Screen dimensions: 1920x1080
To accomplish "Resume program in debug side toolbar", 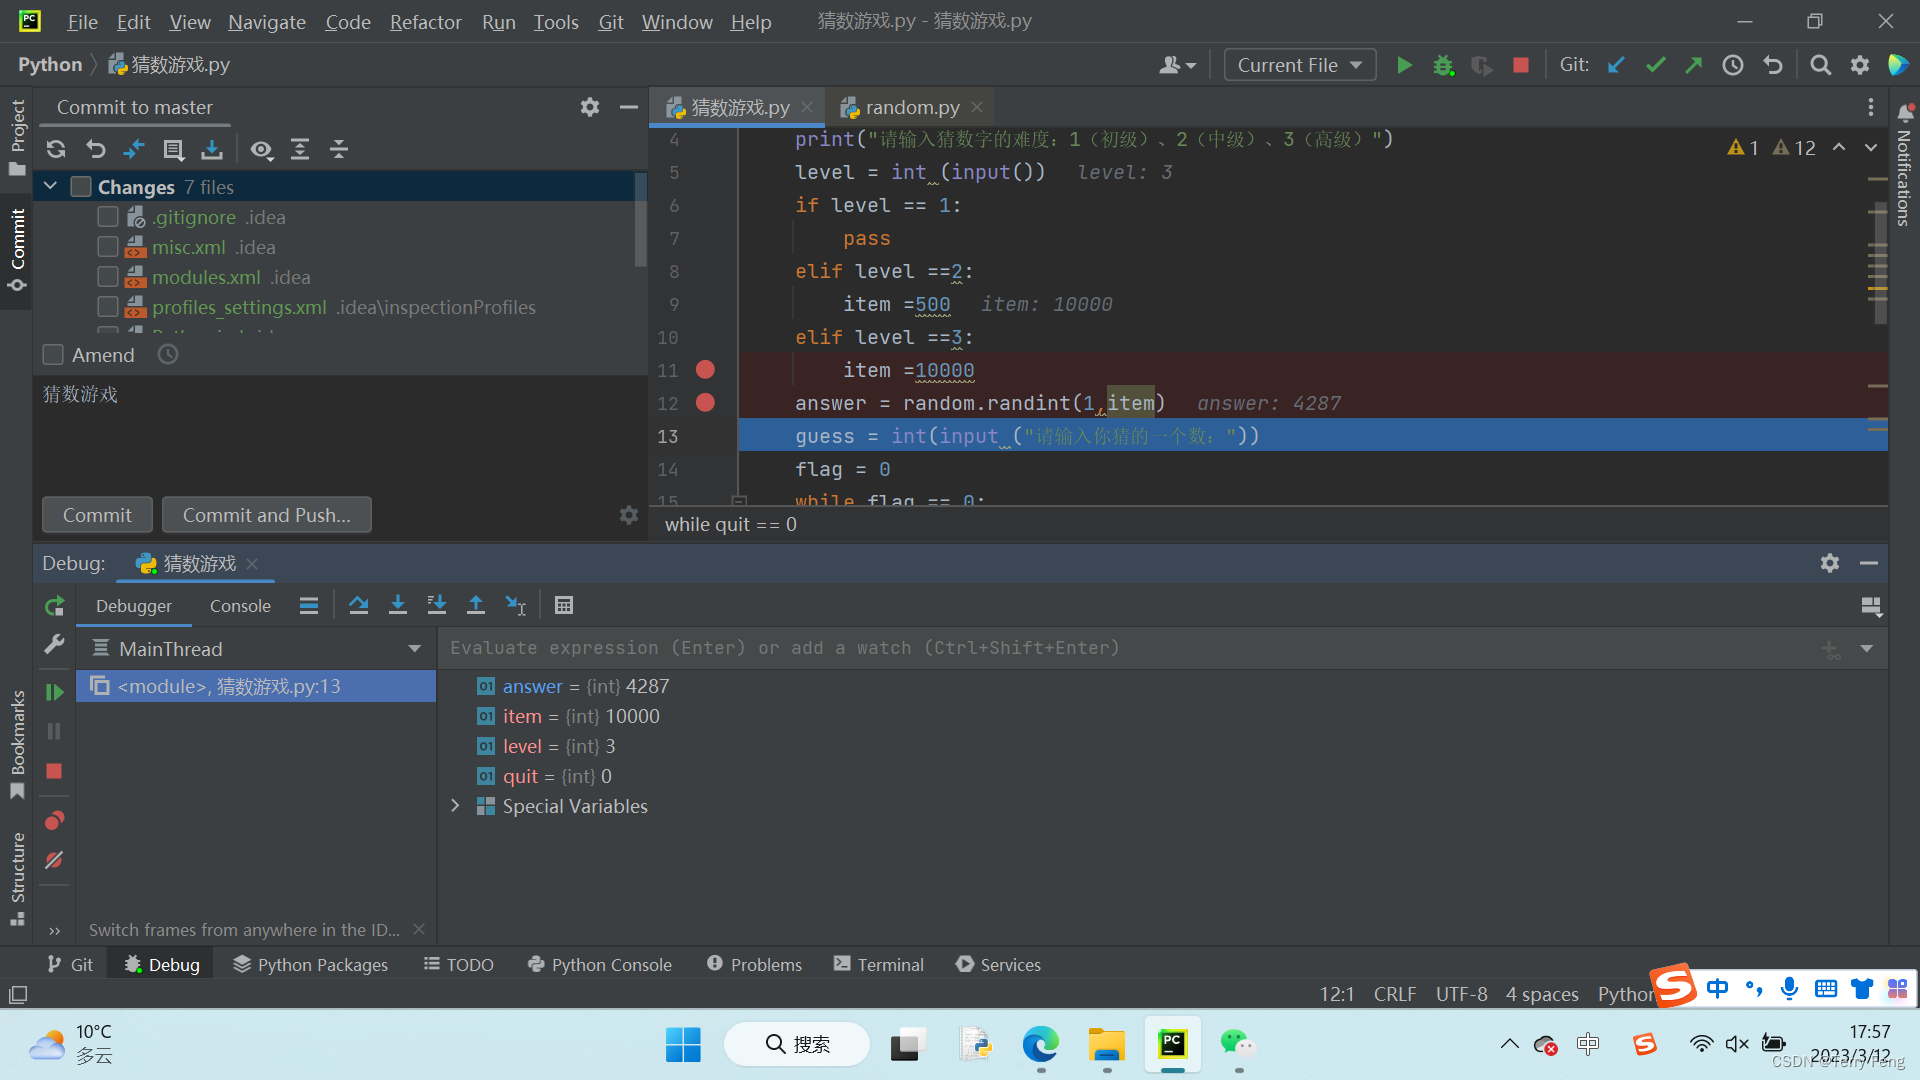I will 55,692.
